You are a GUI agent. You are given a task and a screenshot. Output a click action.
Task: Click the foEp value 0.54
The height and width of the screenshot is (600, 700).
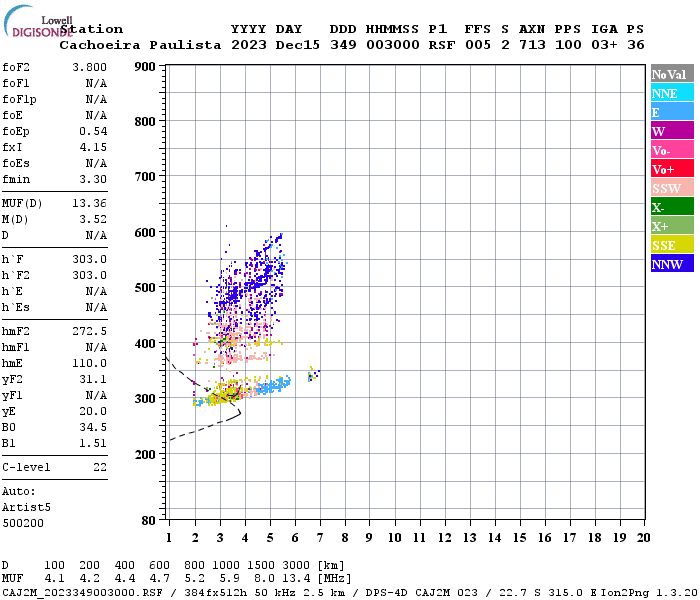(x=93, y=131)
